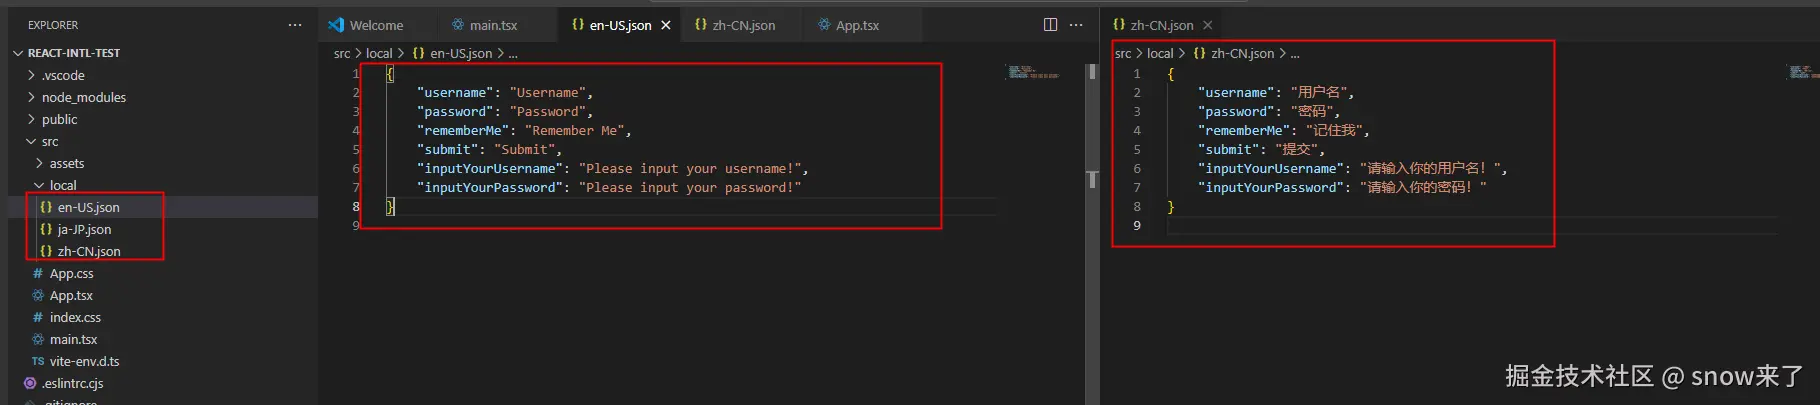Open Explorer views and more actions menu
Viewport: 1820px width, 405px height.
click(295, 25)
